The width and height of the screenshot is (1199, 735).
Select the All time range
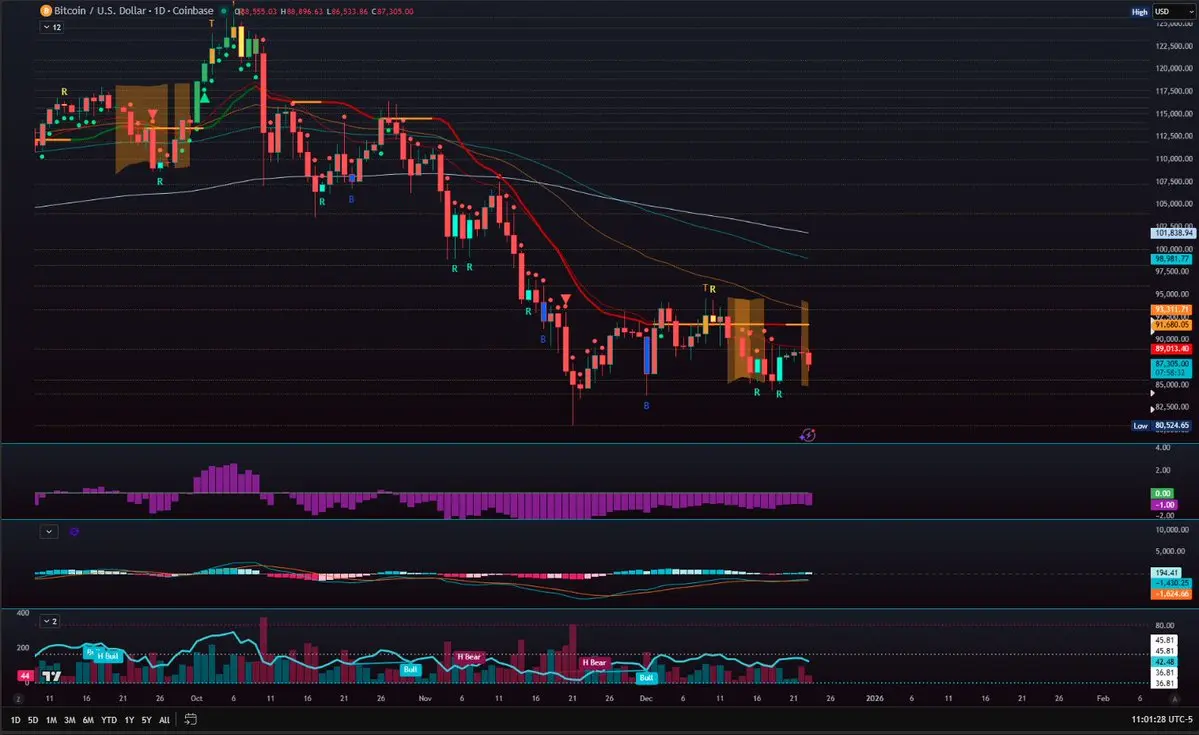[x=164, y=720]
